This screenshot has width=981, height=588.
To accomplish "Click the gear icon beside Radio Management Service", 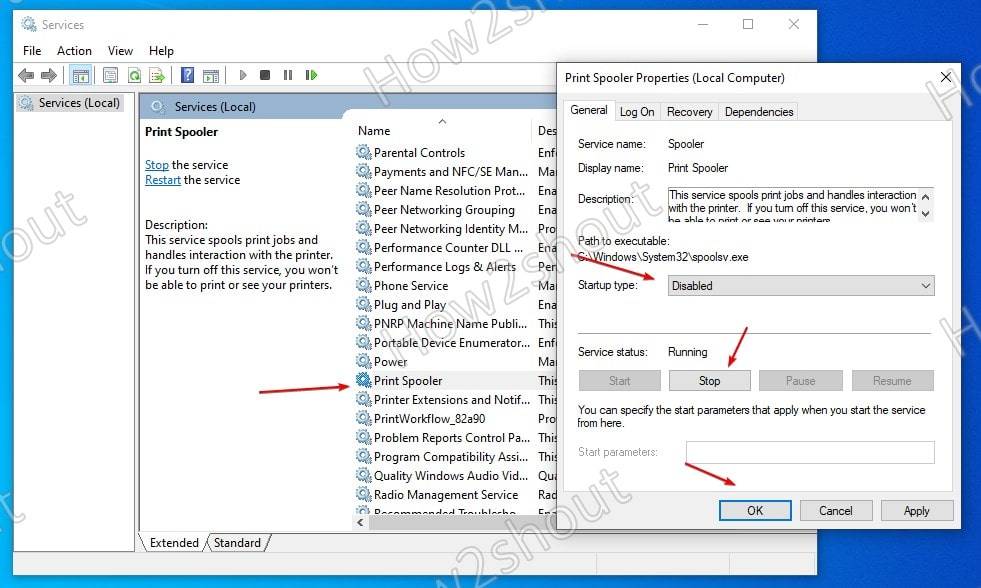I will coord(363,494).
